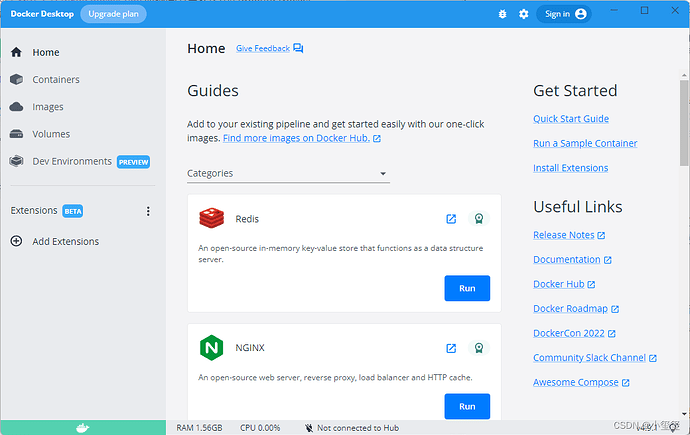Image resolution: width=690 pixels, height=435 pixels.
Task: Open settings via the gear icon
Action: coord(523,14)
